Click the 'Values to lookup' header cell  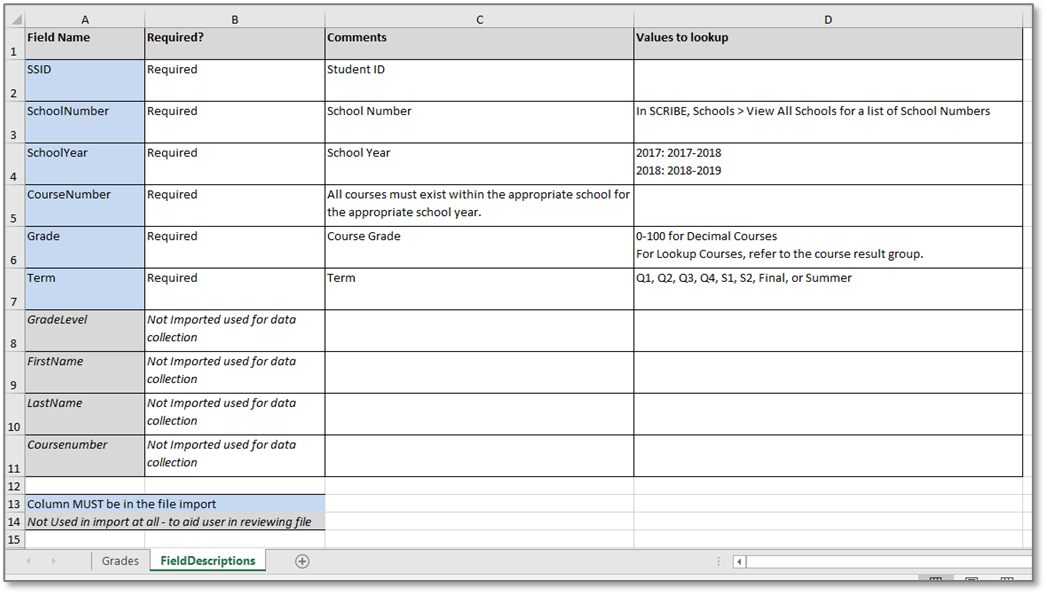(828, 43)
